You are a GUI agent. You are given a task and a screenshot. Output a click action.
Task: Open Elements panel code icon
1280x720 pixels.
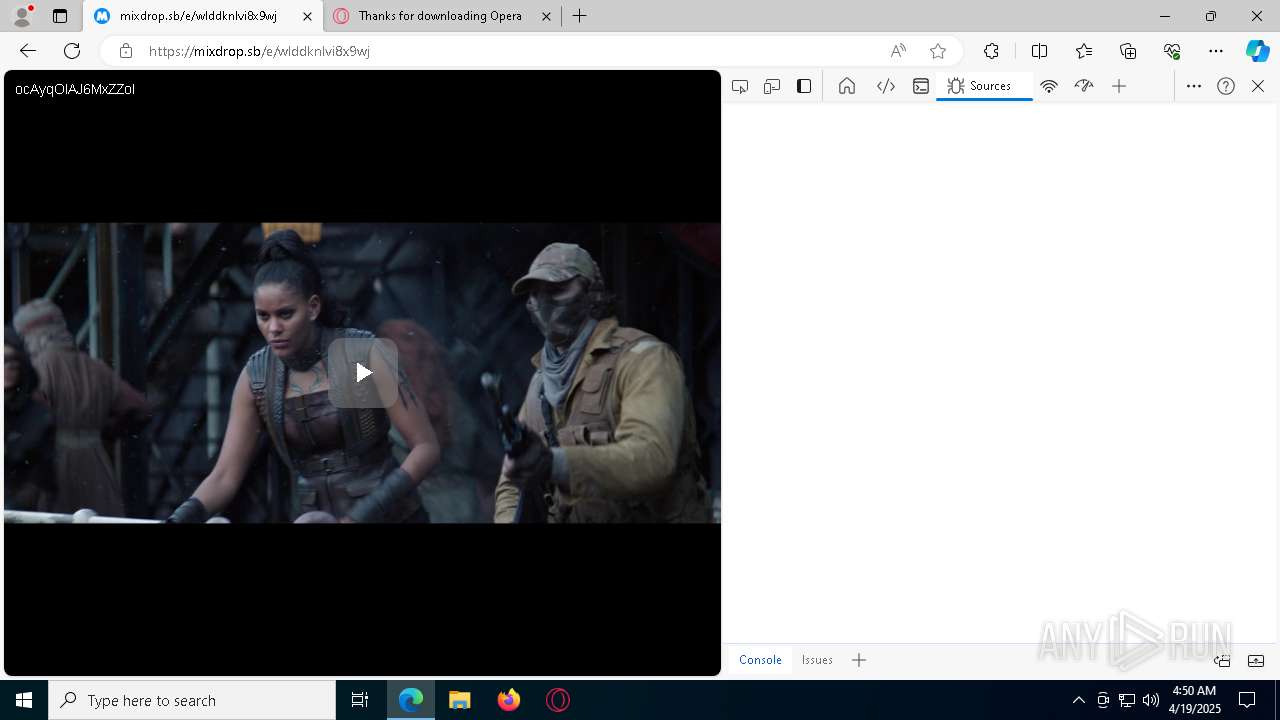[x=886, y=86]
